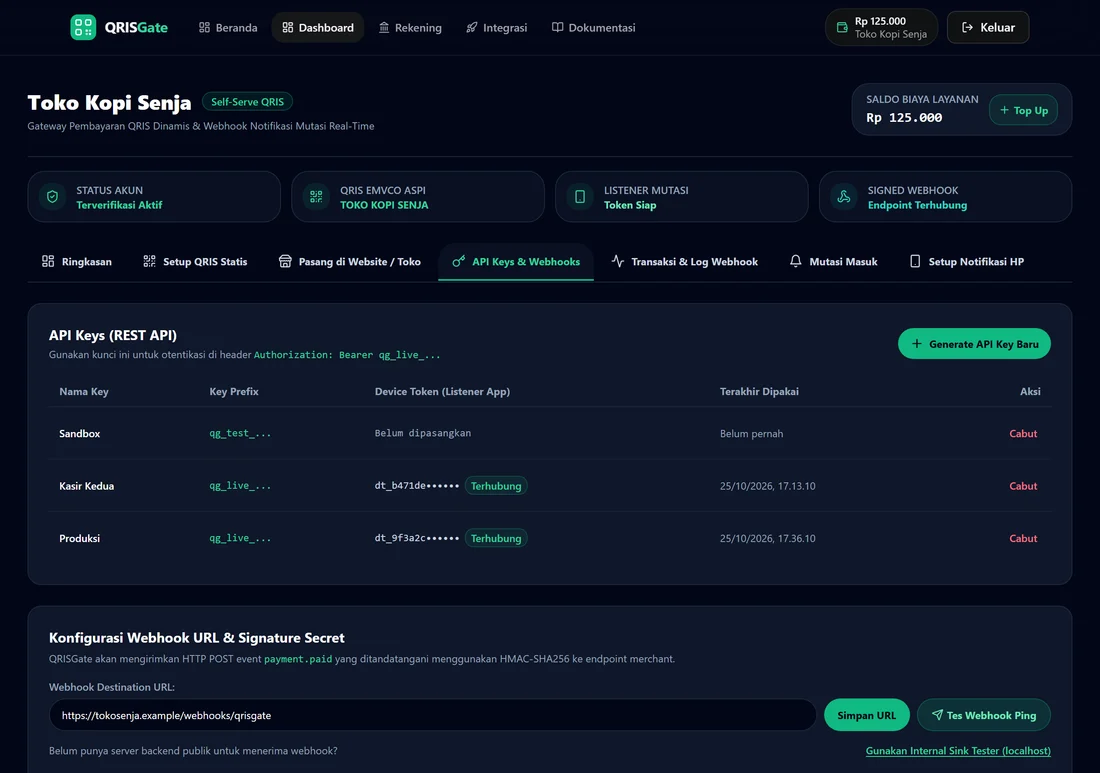Open the Beranda nav item
1100x773 pixels.
228,27
